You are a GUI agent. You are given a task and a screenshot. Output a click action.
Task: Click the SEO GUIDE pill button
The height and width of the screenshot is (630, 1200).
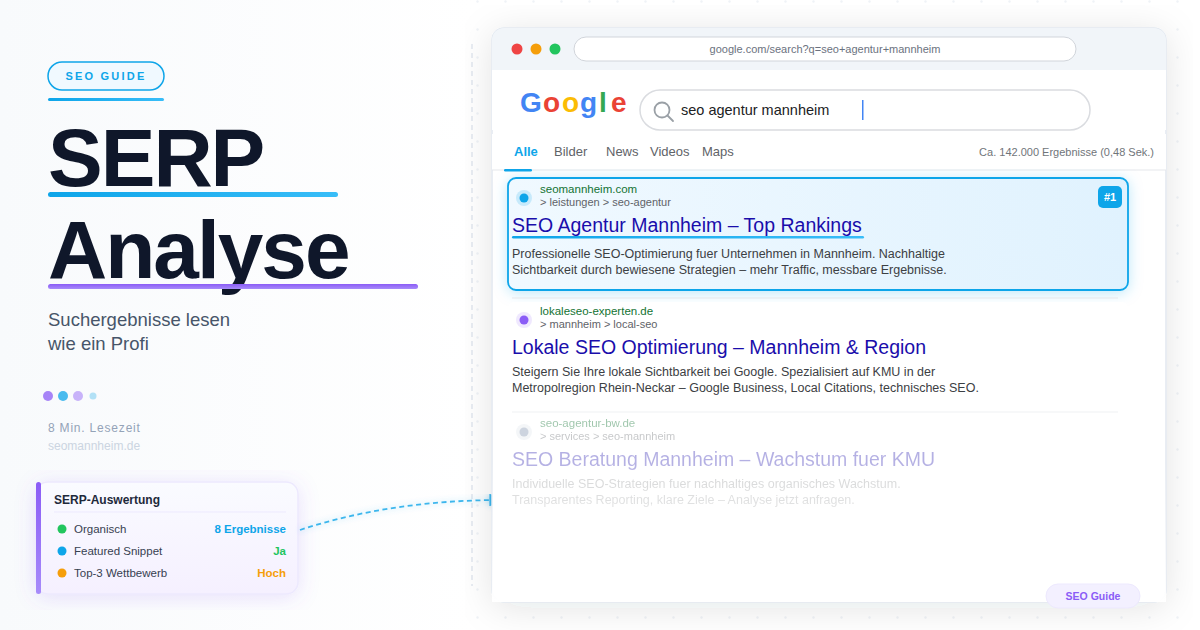pos(106,76)
